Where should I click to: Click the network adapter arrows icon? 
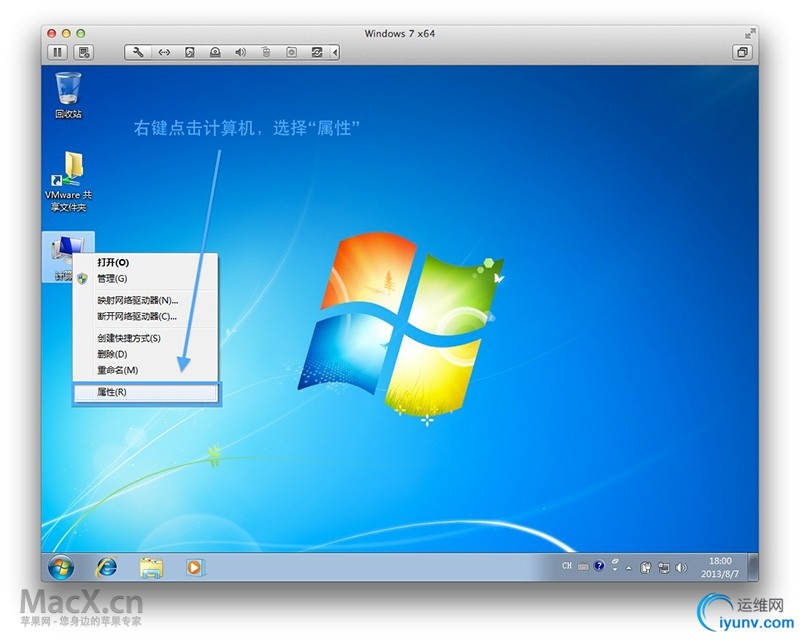[x=164, y=52]
